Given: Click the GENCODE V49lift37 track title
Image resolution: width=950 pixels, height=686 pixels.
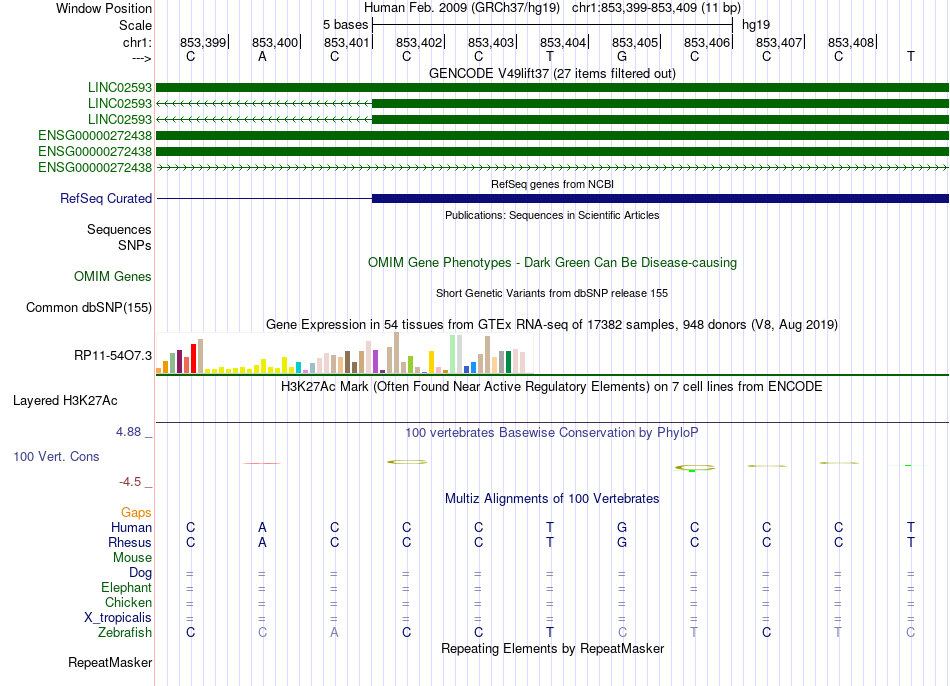Looking at the screenshot, I should [552, 73].
